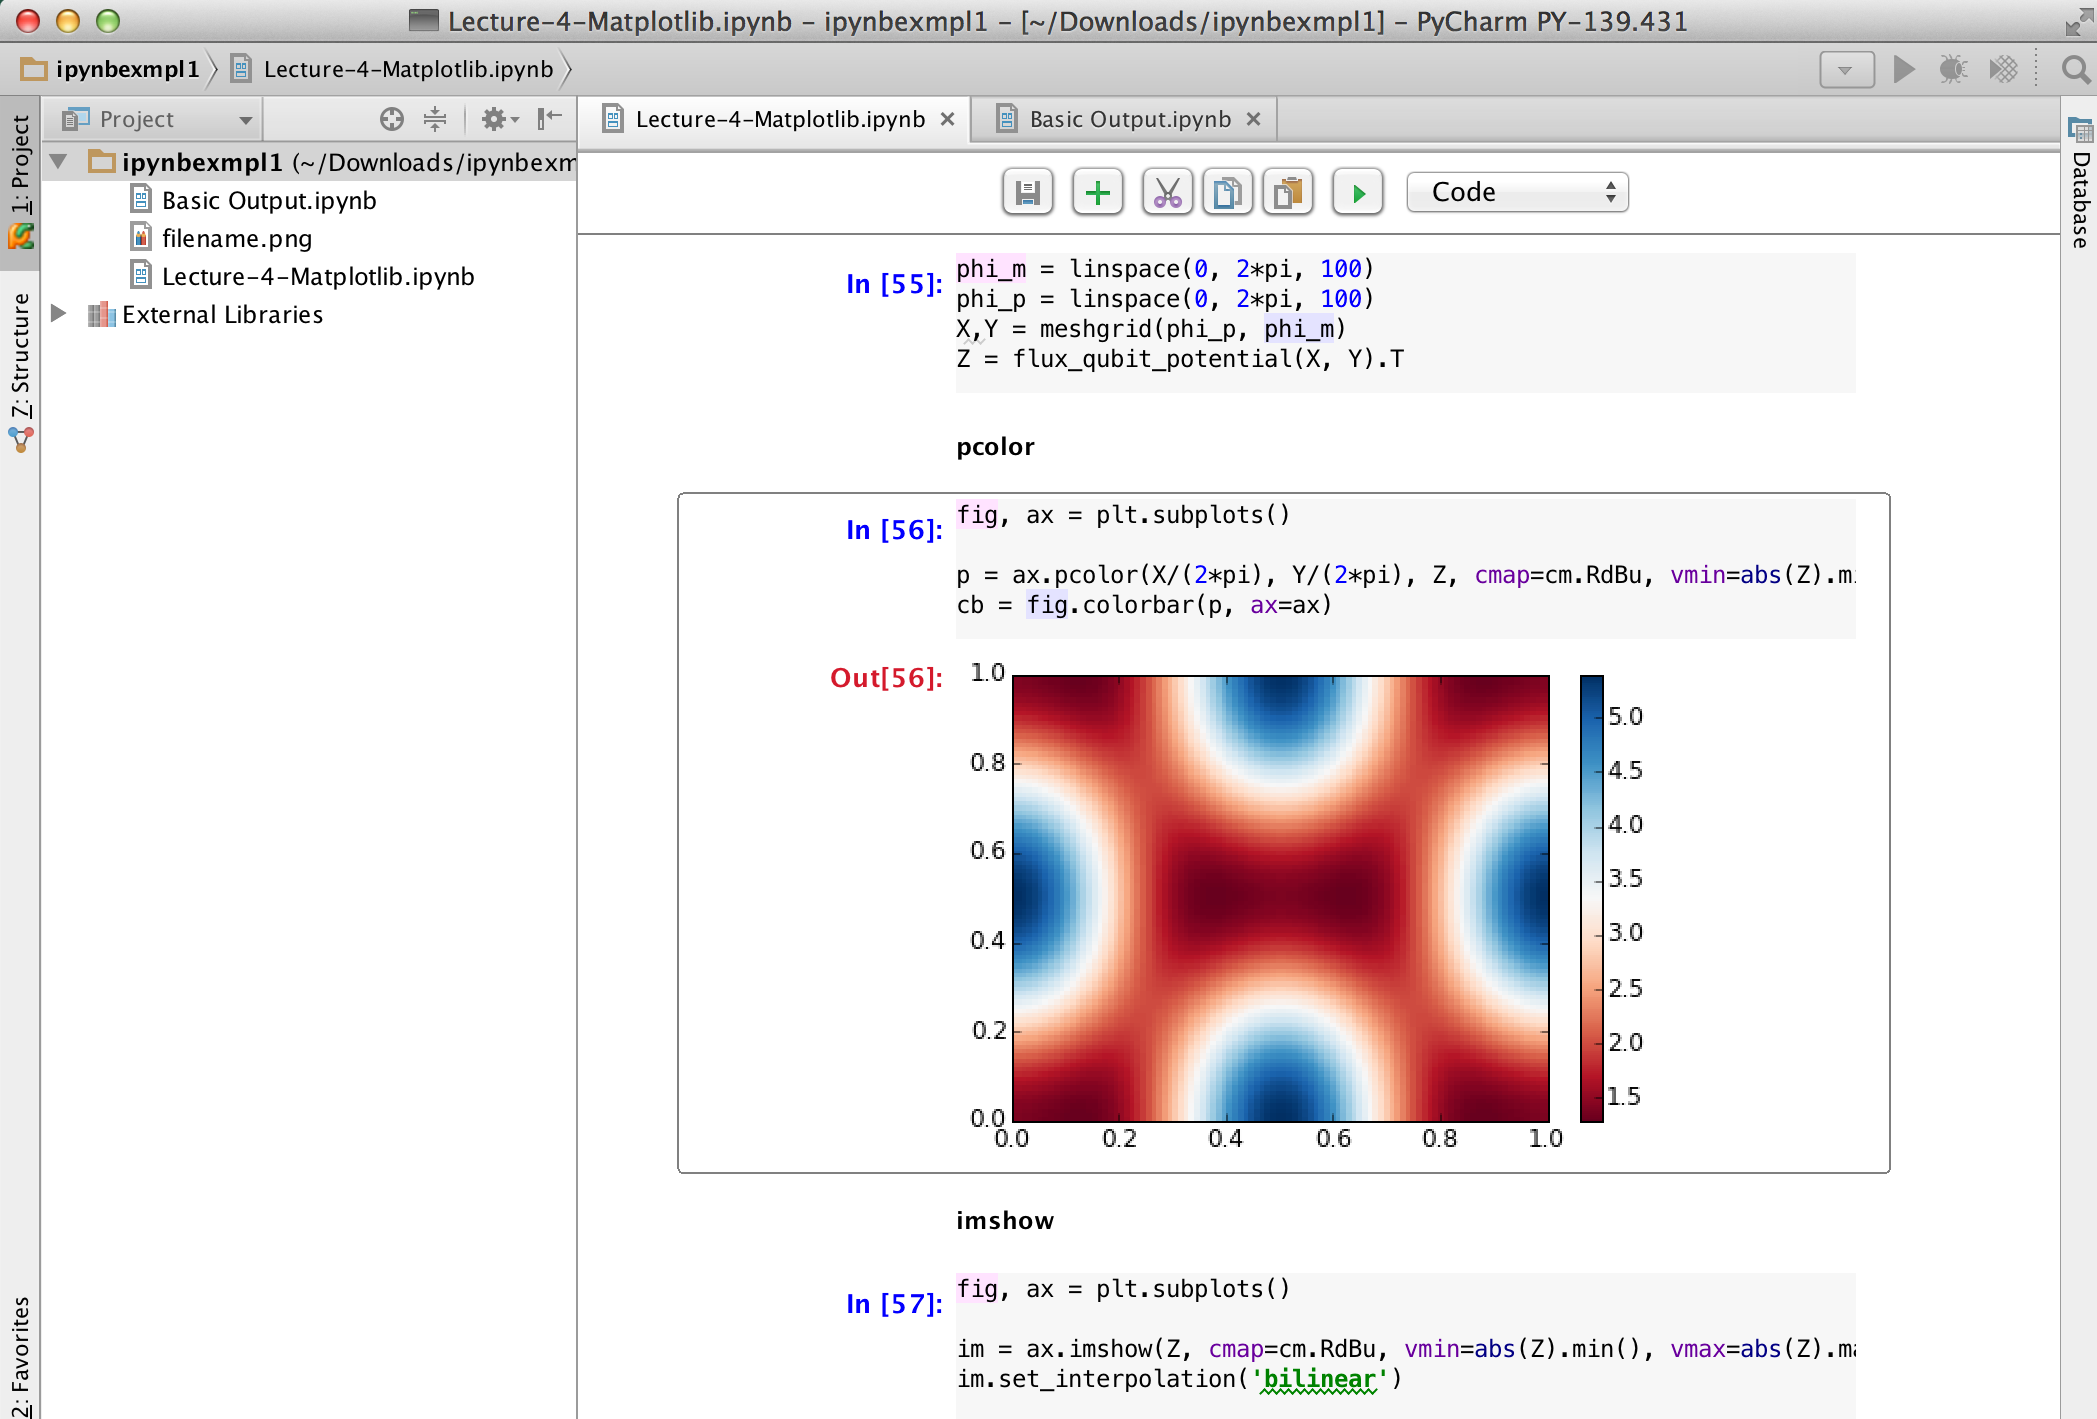Expand the External Libraries node
This screenshot has height=1419, width=2097.
pyautogui.click(x=59, y=313)
